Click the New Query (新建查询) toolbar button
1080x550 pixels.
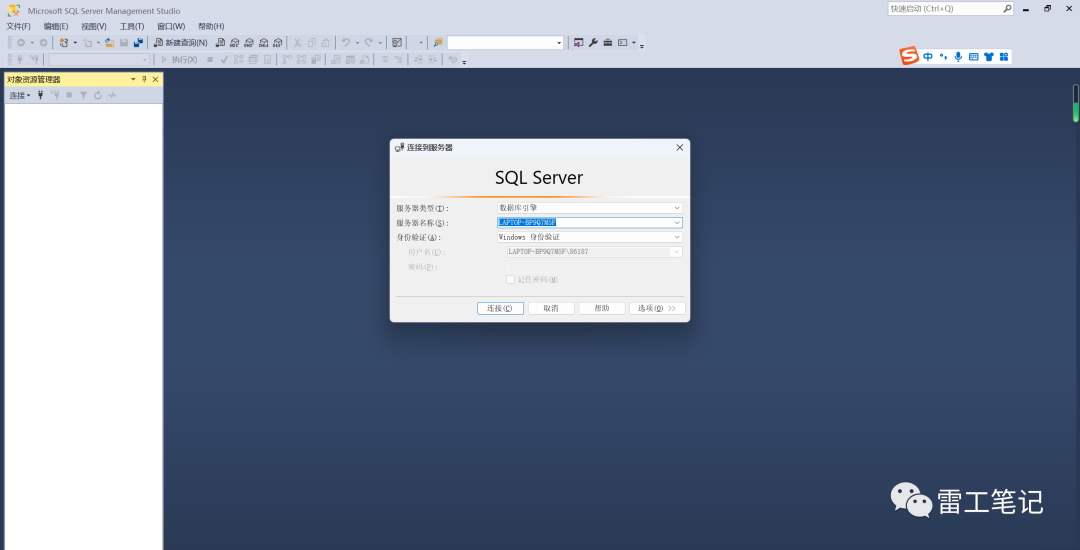(180, 43)
